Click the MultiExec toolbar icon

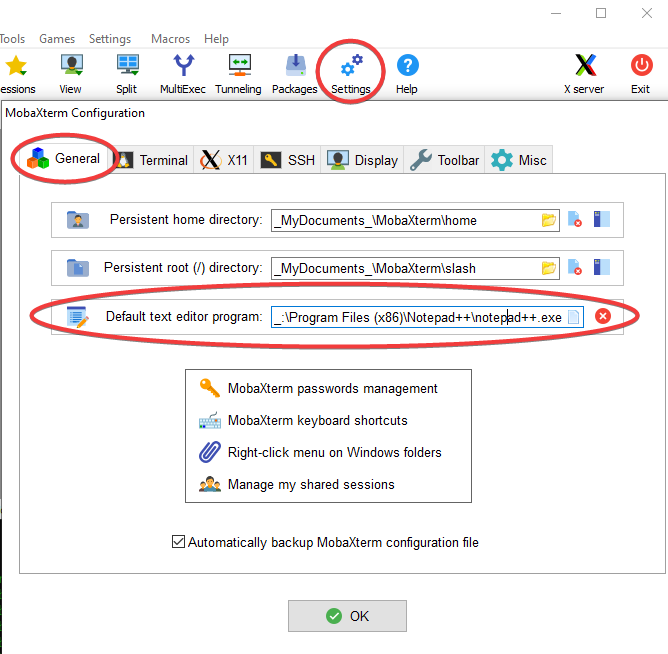183,73
